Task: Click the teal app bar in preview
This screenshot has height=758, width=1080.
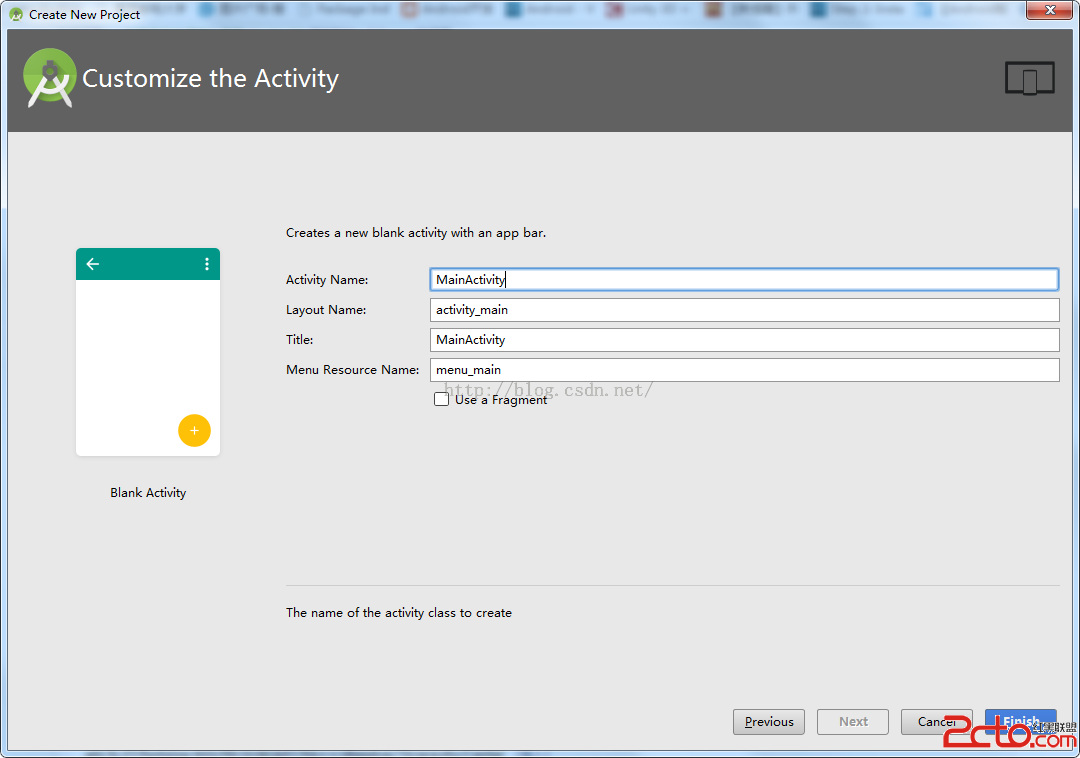Action: click(x=148, y=264)
